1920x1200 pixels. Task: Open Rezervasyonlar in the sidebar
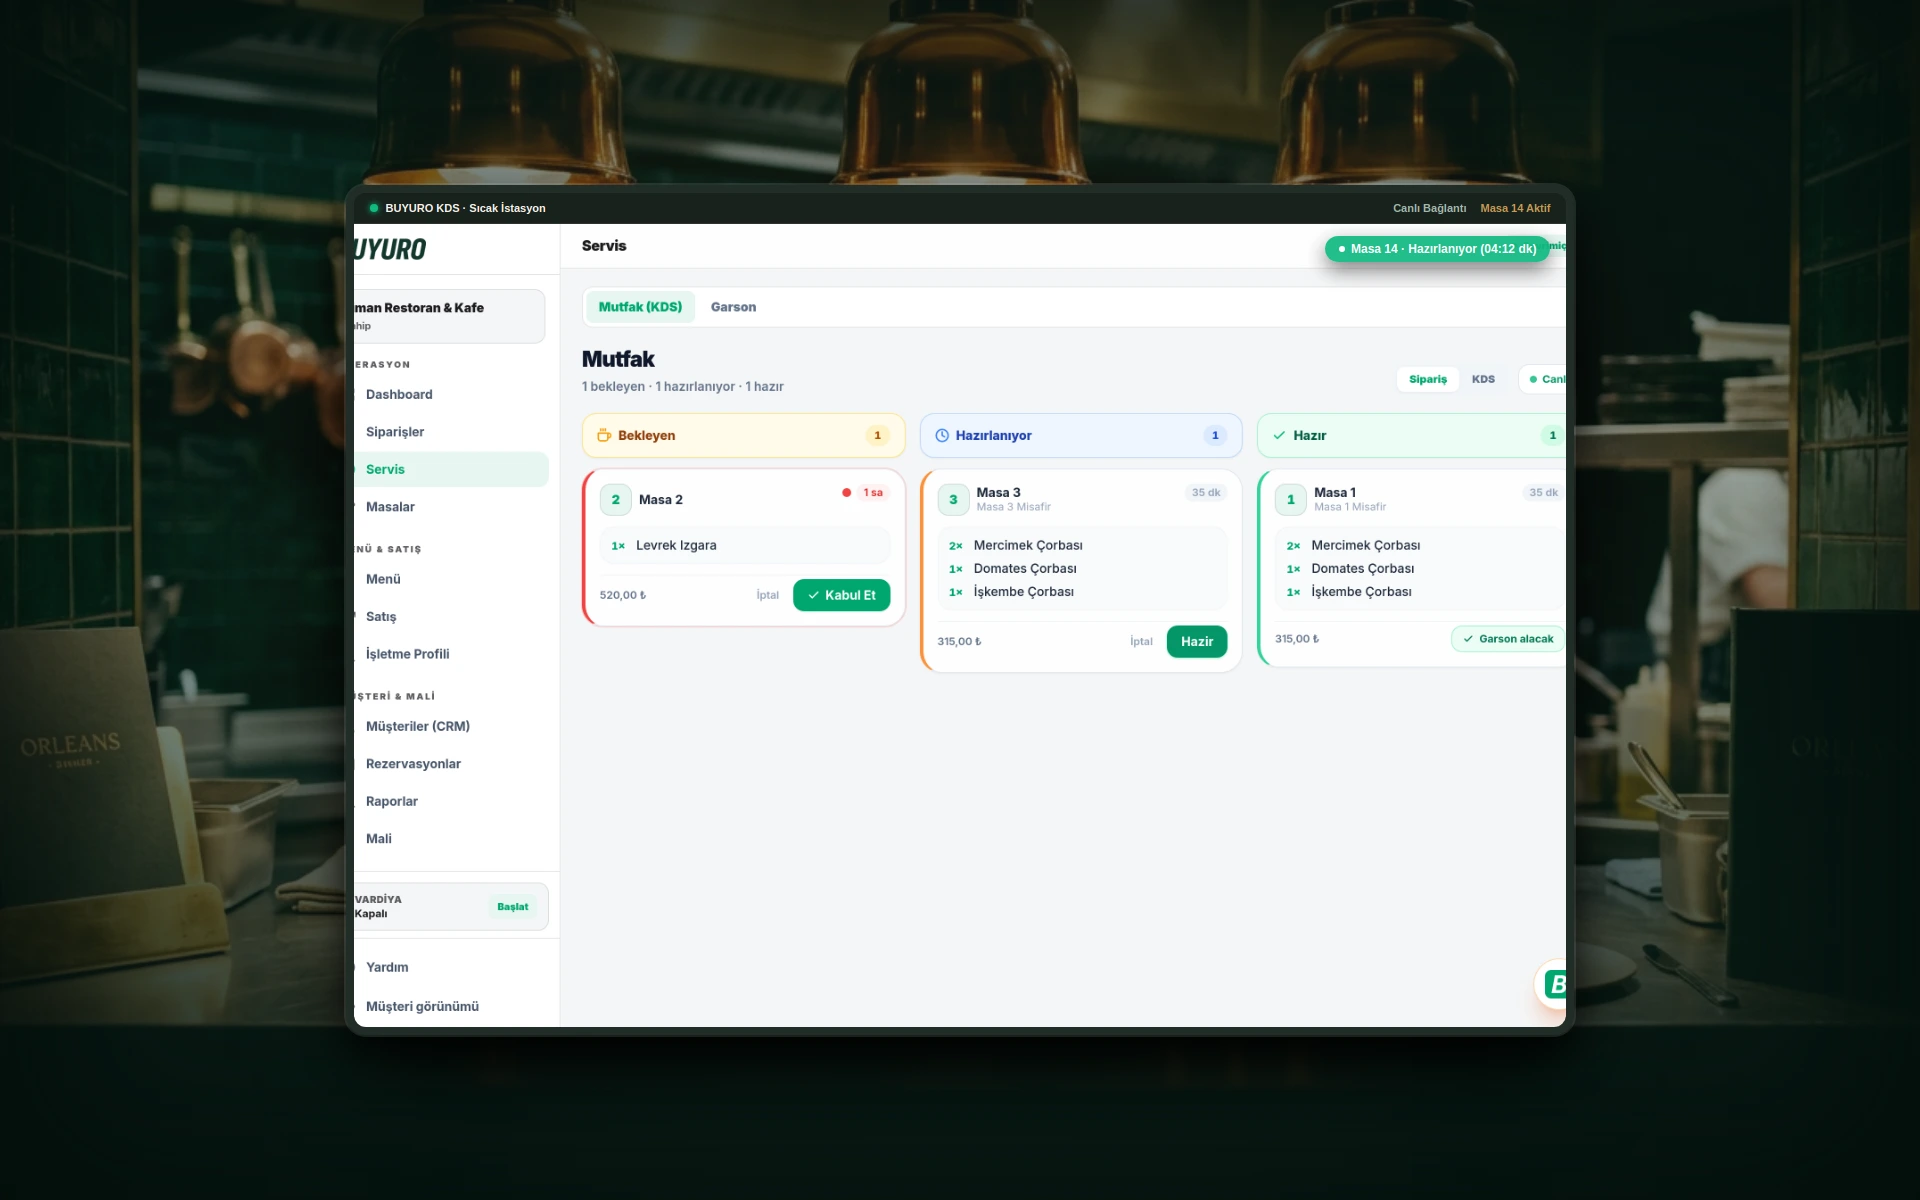click(x=451, y=764)
